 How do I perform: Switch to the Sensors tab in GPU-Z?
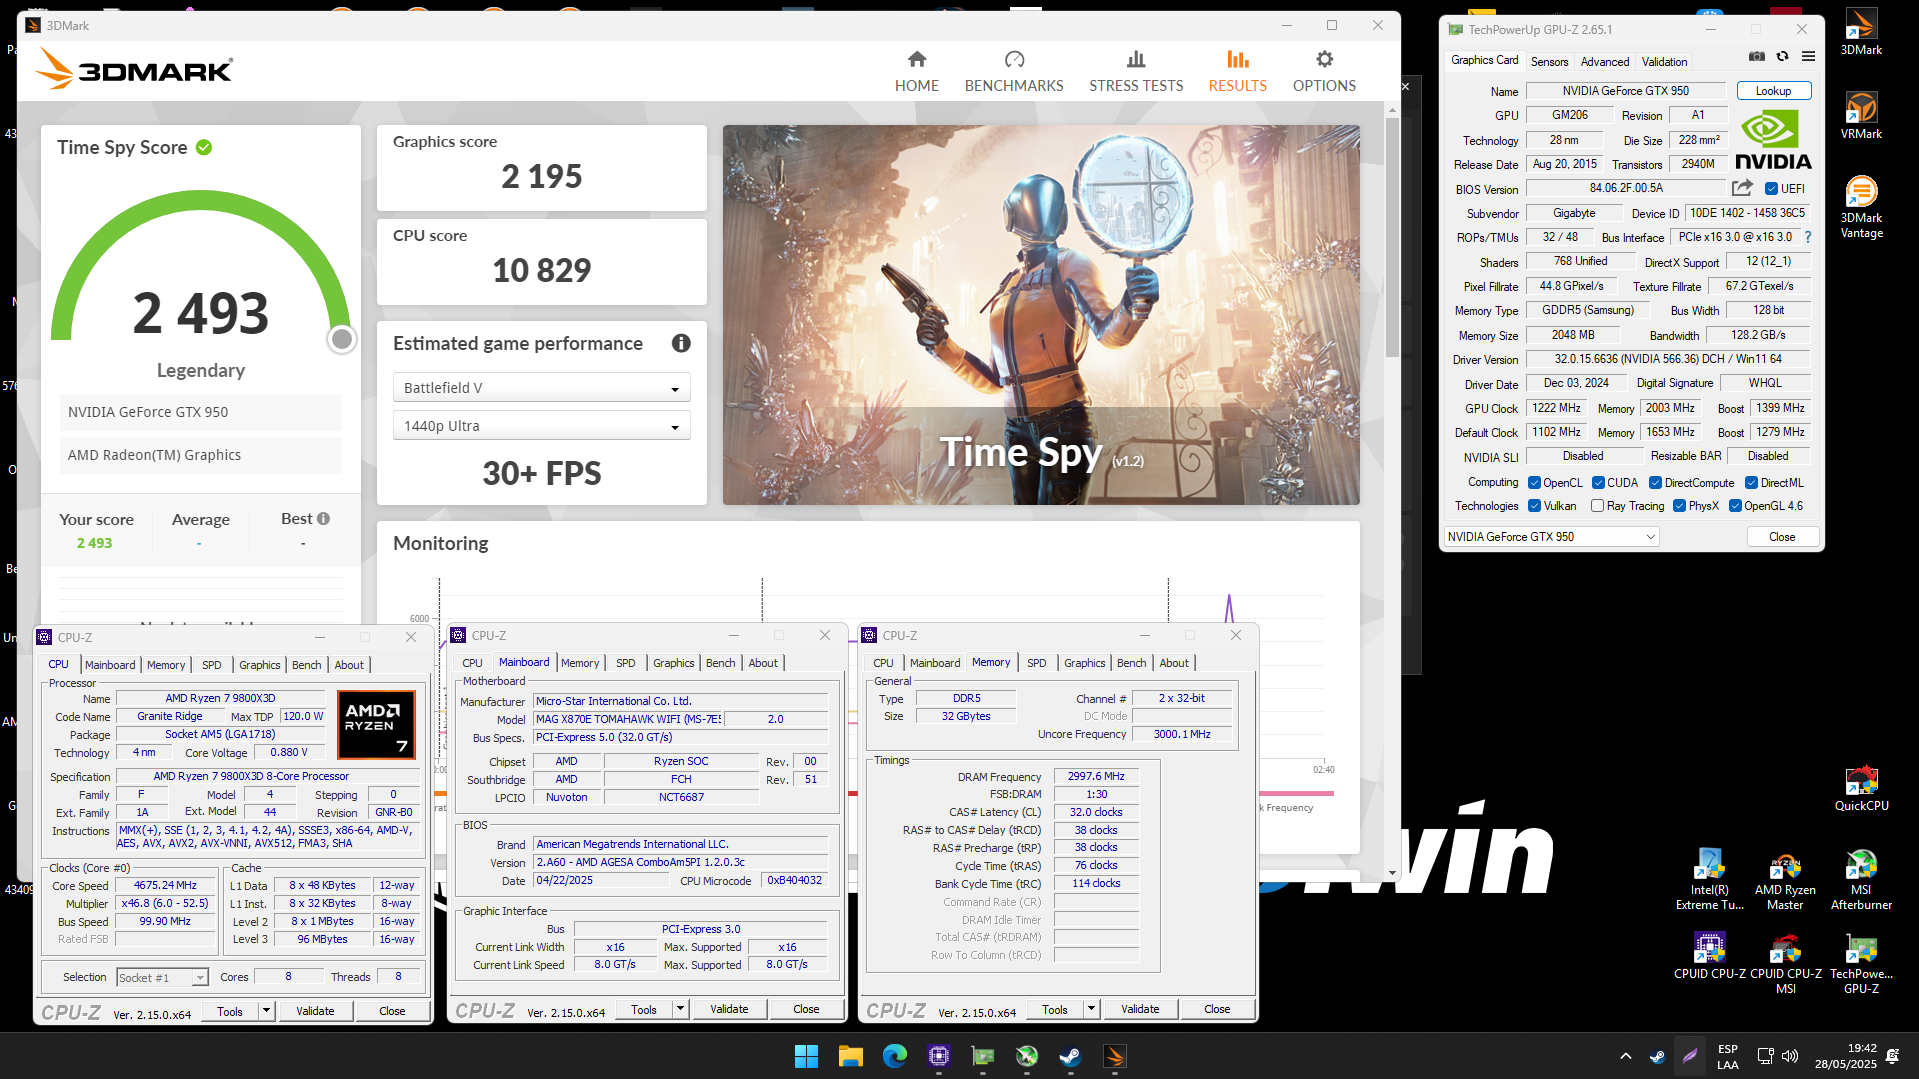(x=1549, y=62)
